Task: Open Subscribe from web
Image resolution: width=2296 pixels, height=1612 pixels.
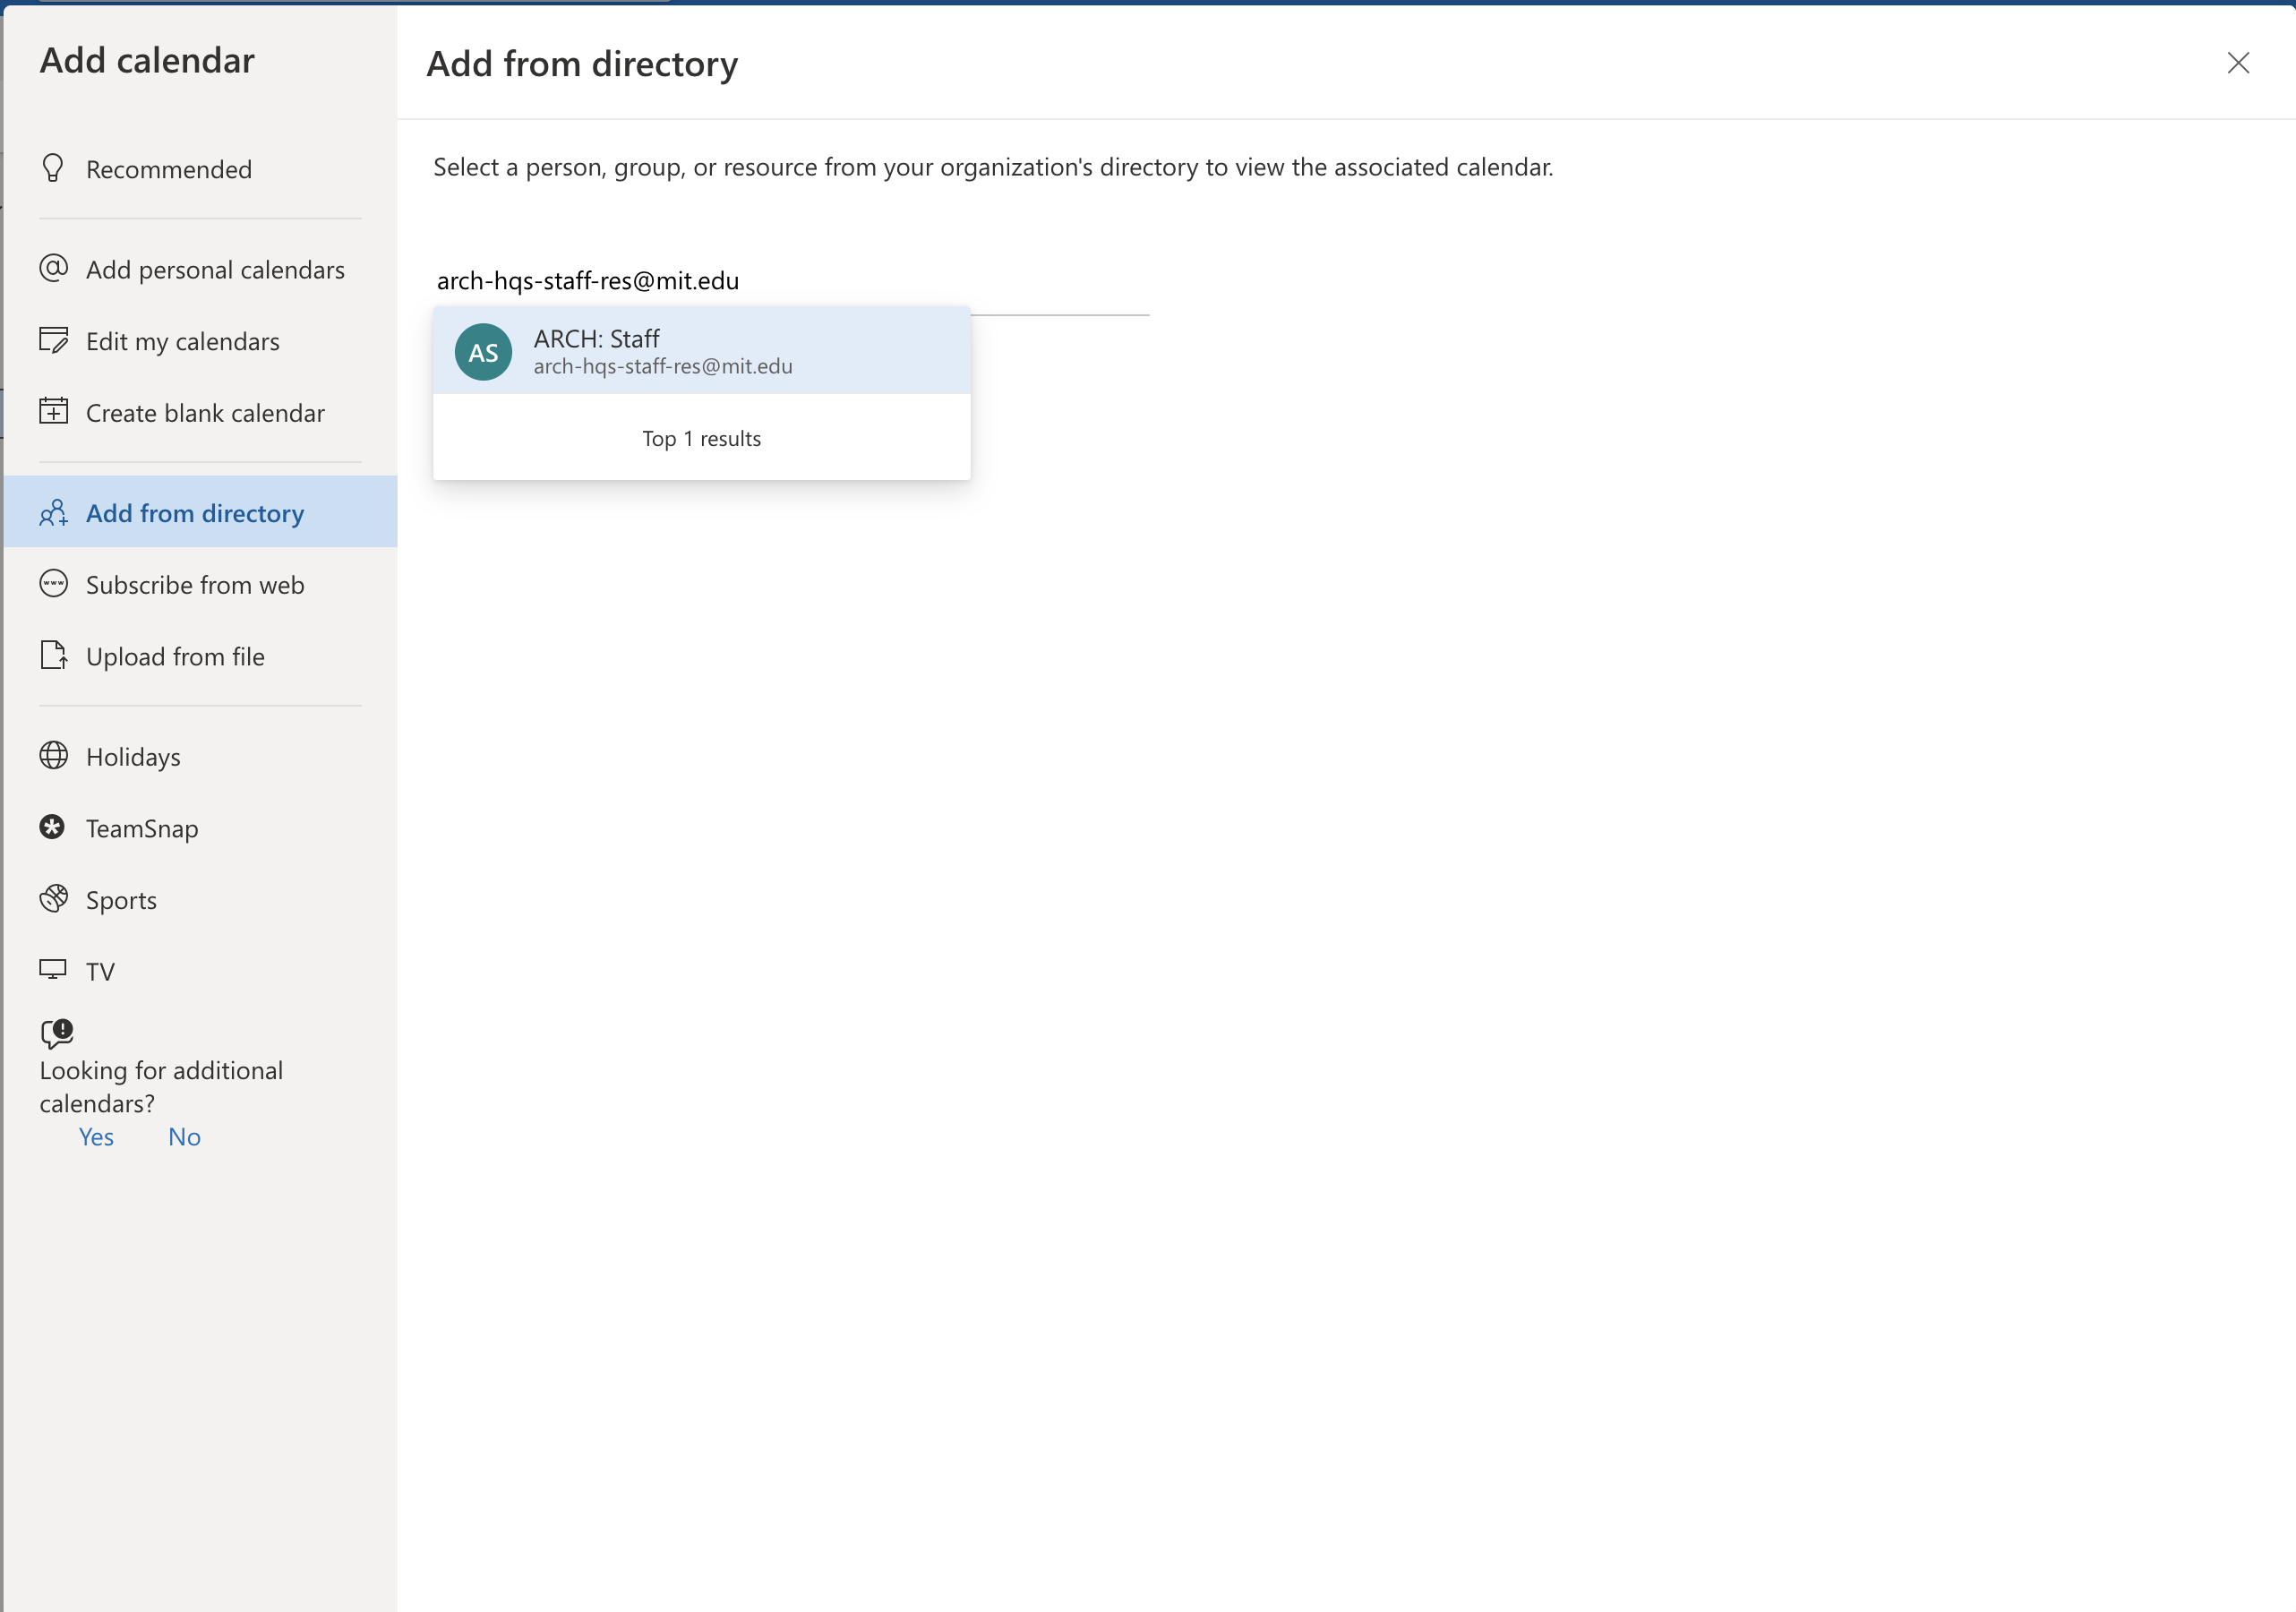Action: click(x=200, y=584)
